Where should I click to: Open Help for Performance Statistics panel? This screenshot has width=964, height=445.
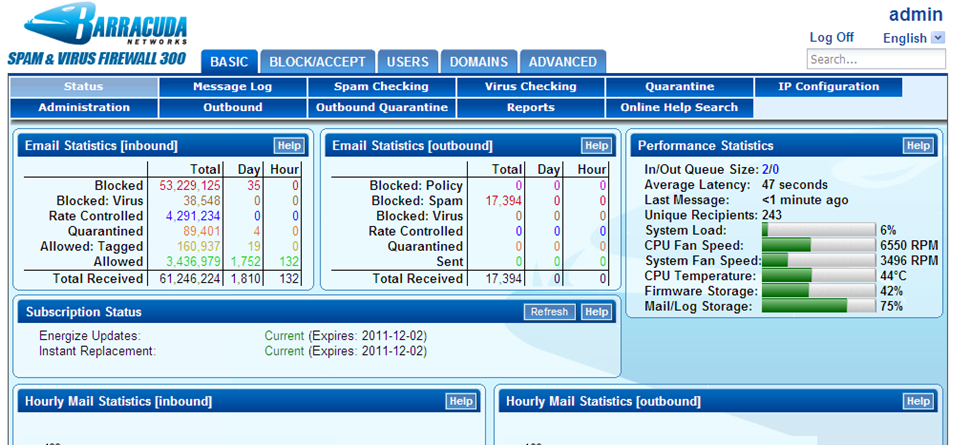(x=917, y=146)
